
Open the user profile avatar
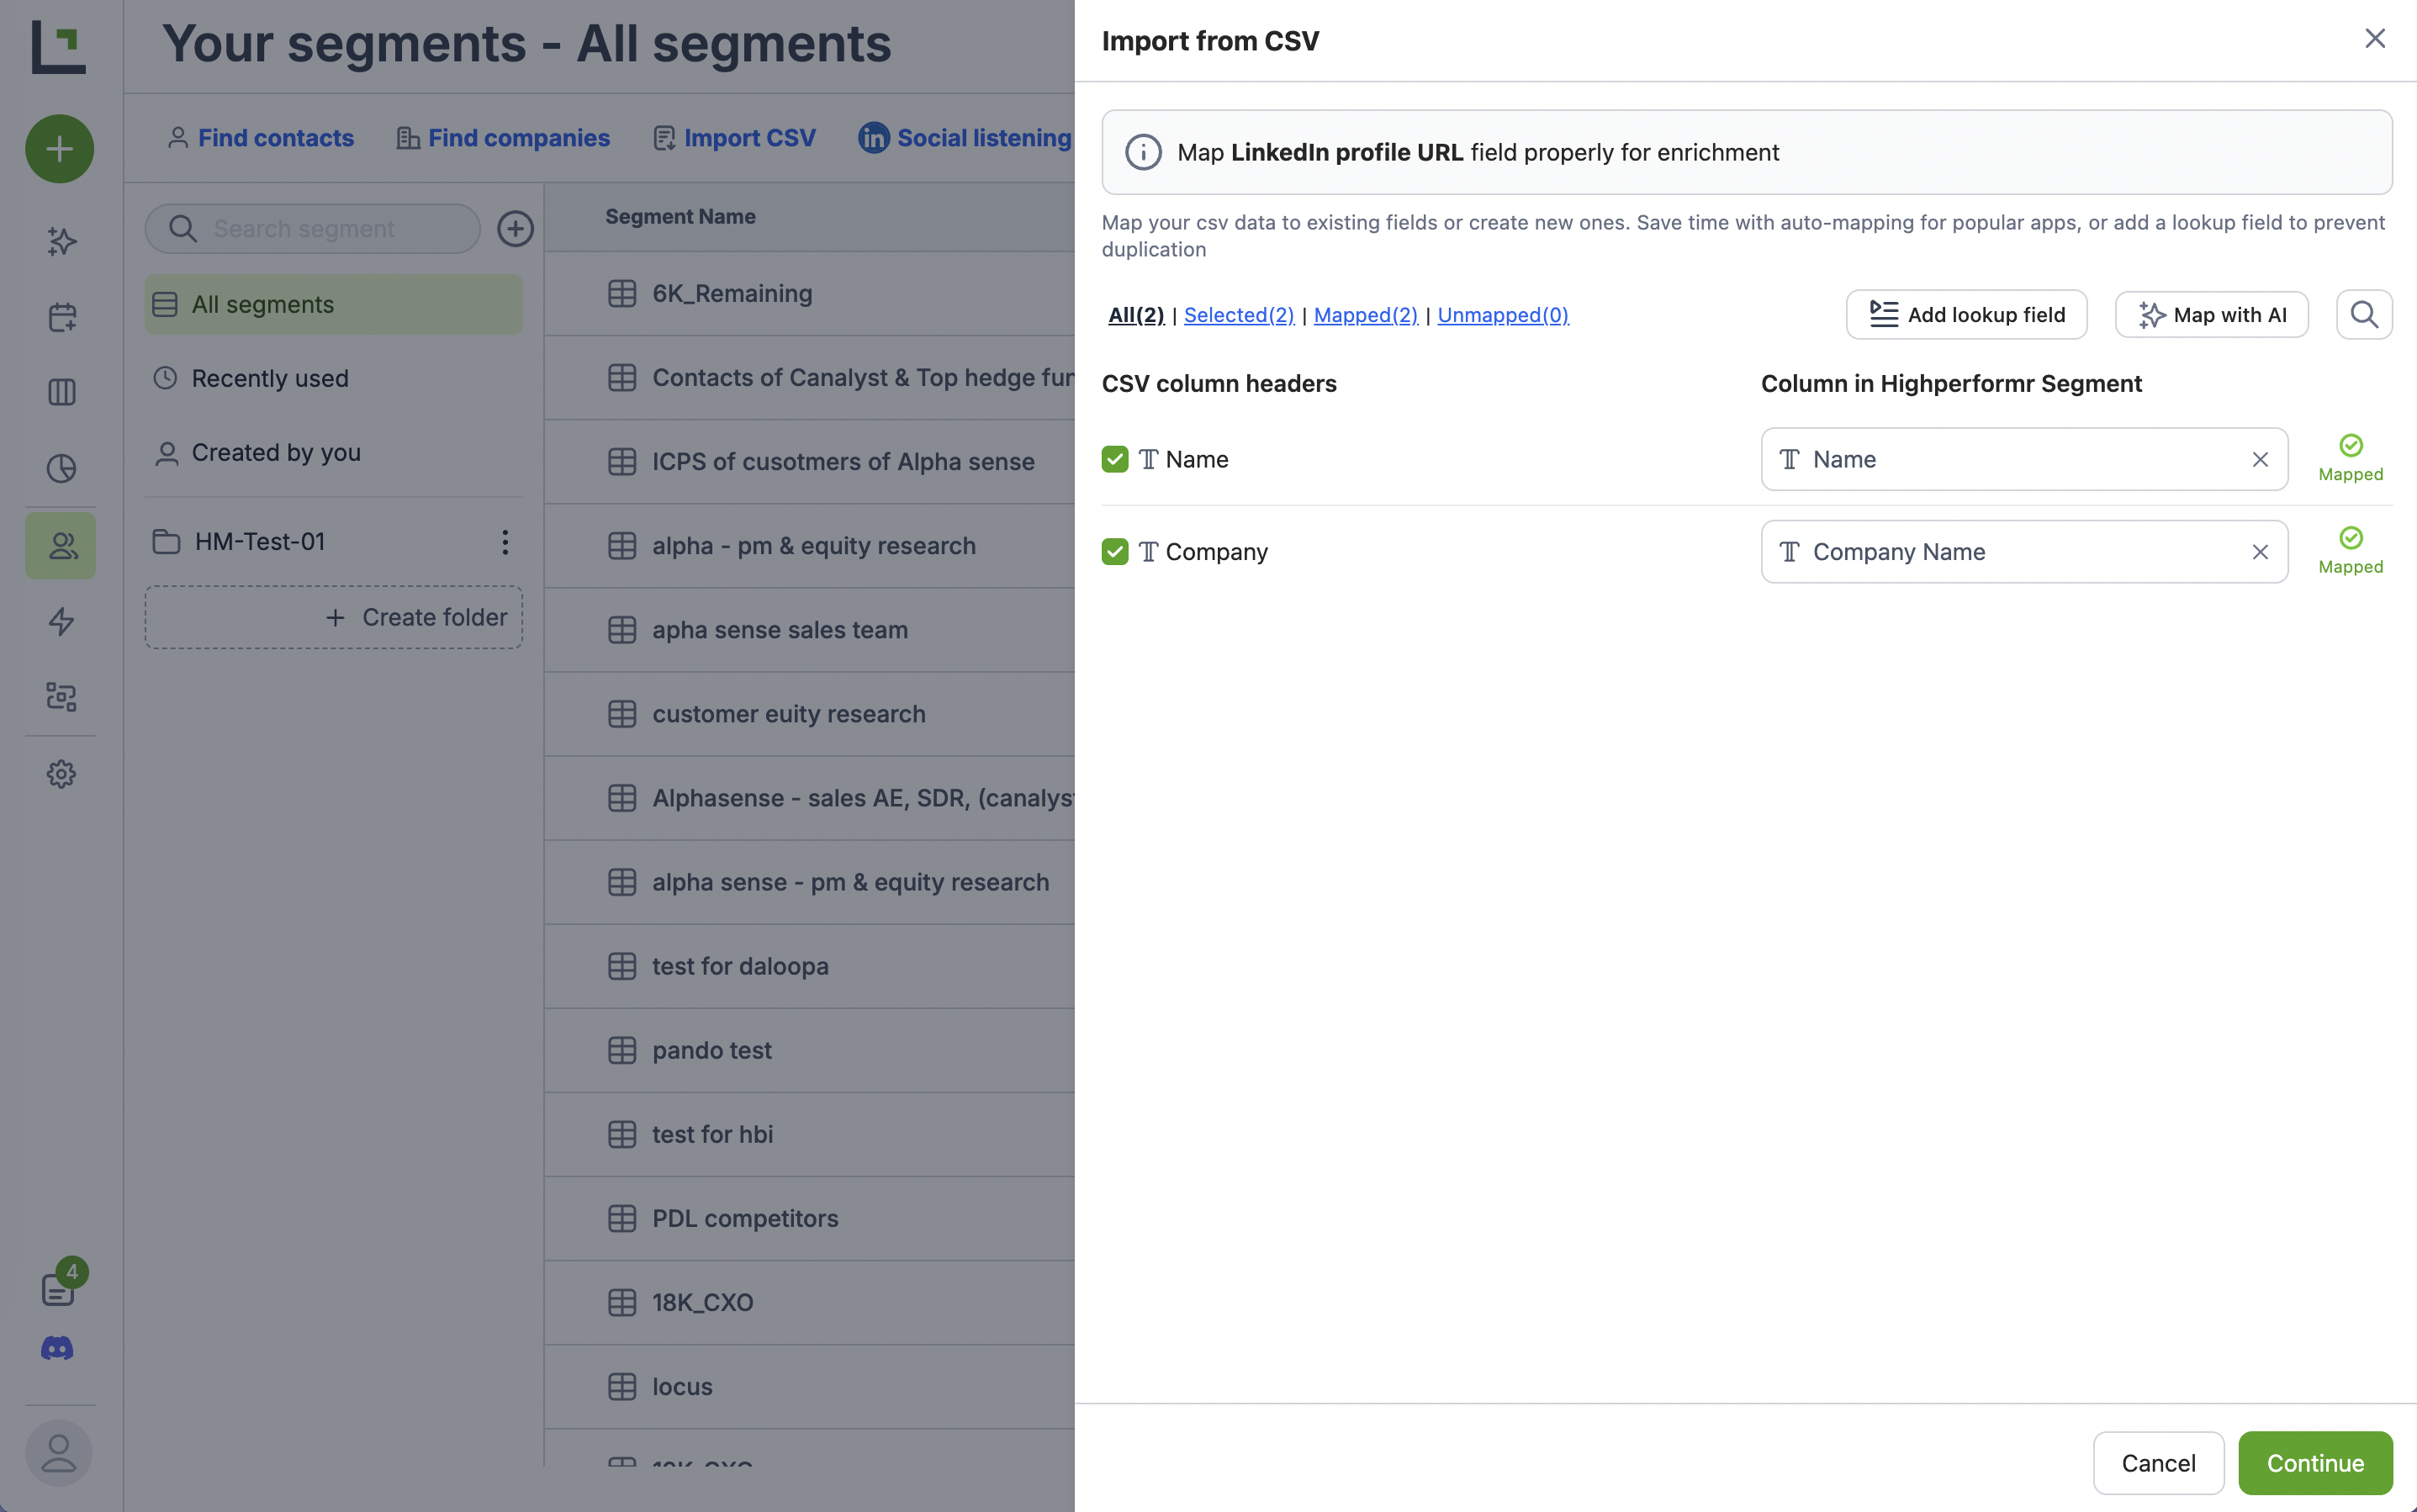[59, 1453]
